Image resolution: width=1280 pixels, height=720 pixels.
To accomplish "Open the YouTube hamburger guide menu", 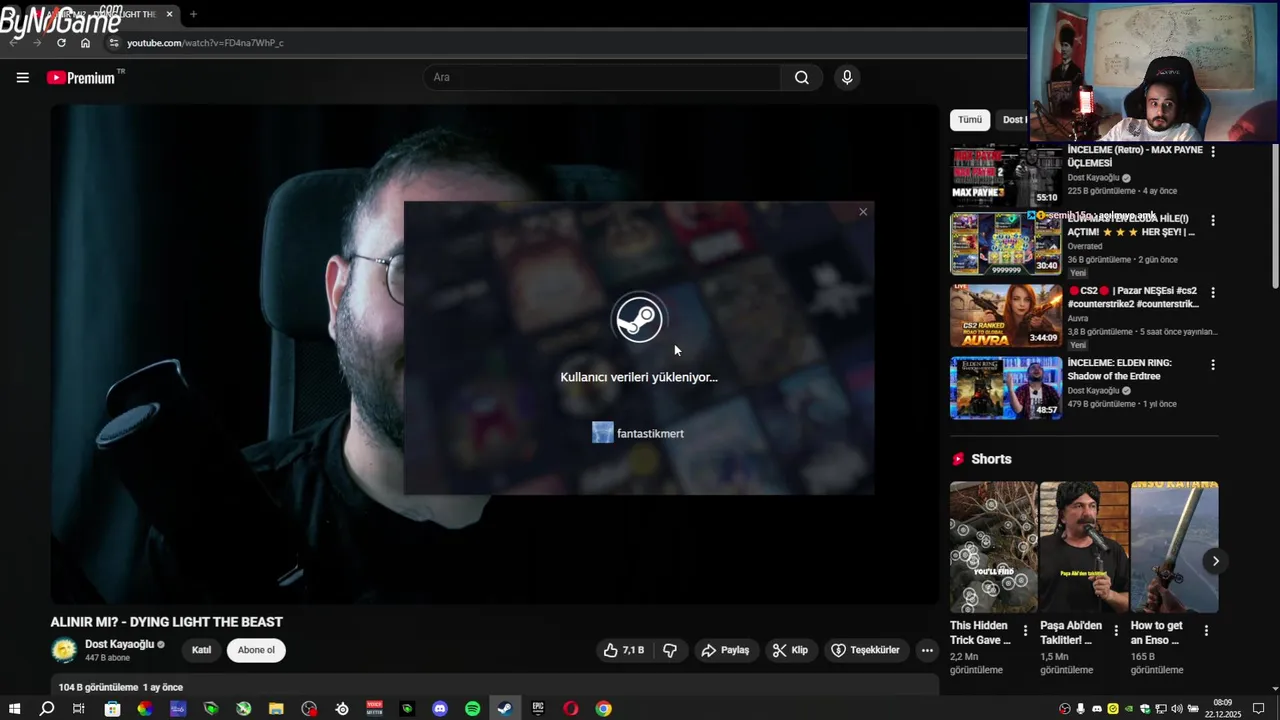I will click(22, 77).
